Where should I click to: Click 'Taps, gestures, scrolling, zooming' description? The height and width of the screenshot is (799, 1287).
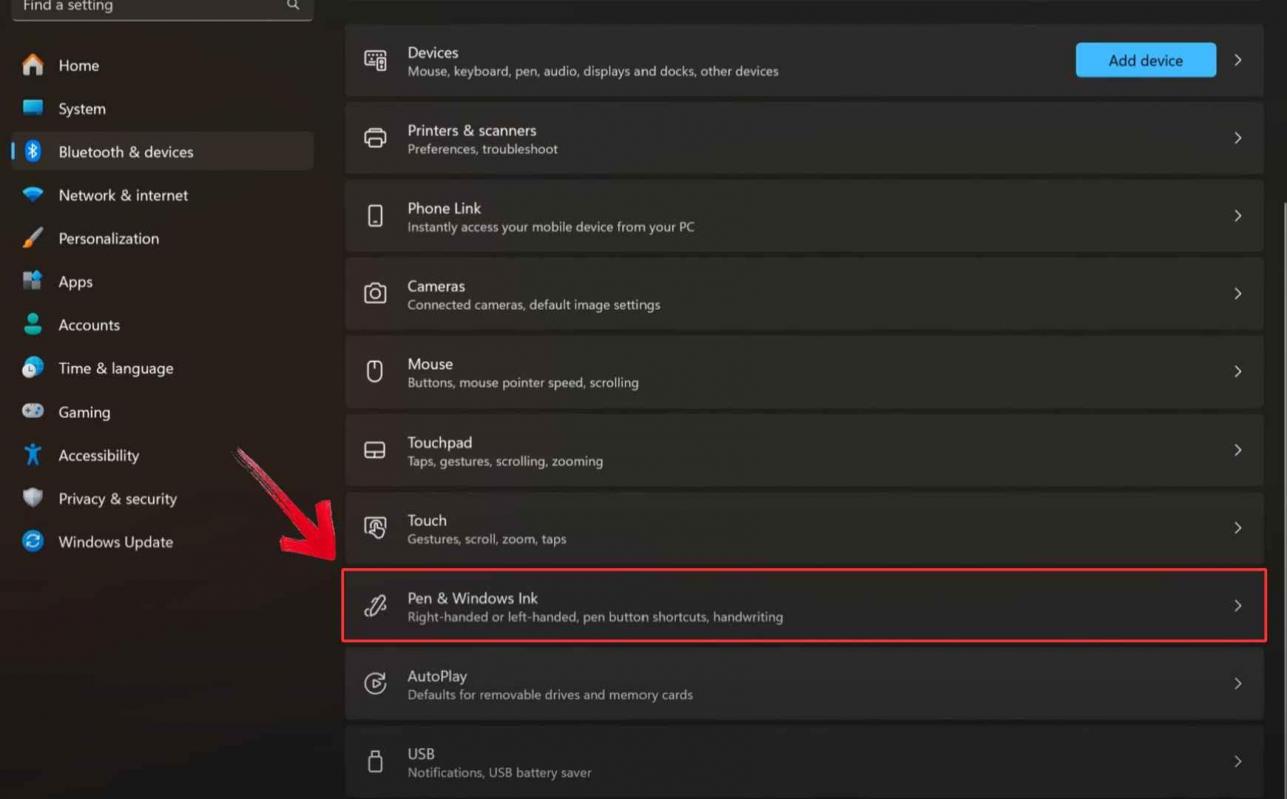tap(505, 462)
